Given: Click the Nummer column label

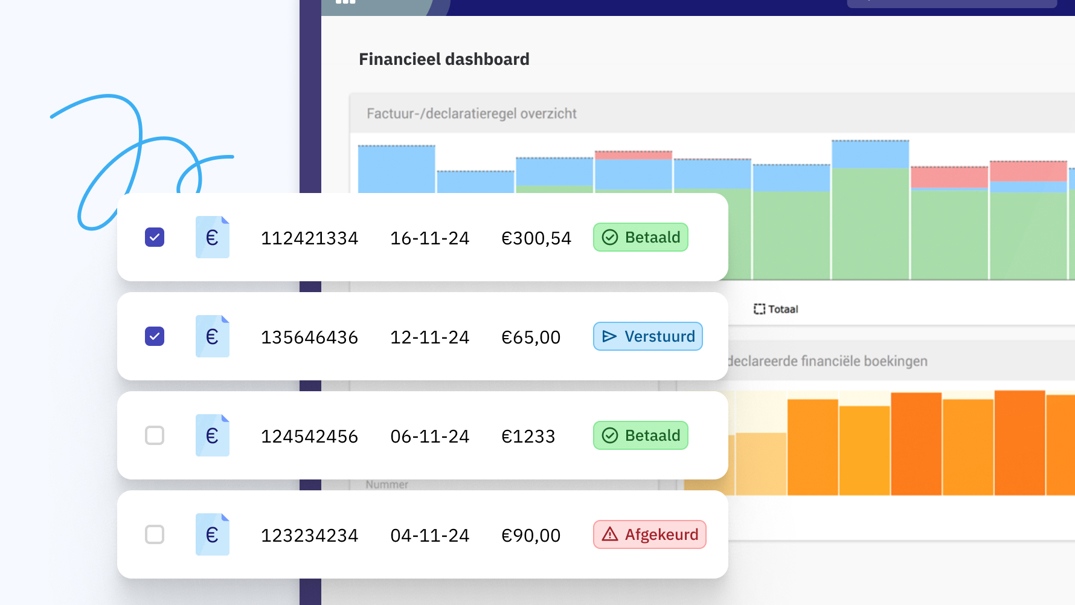Looking at the screenshot, I should point(386,485).
